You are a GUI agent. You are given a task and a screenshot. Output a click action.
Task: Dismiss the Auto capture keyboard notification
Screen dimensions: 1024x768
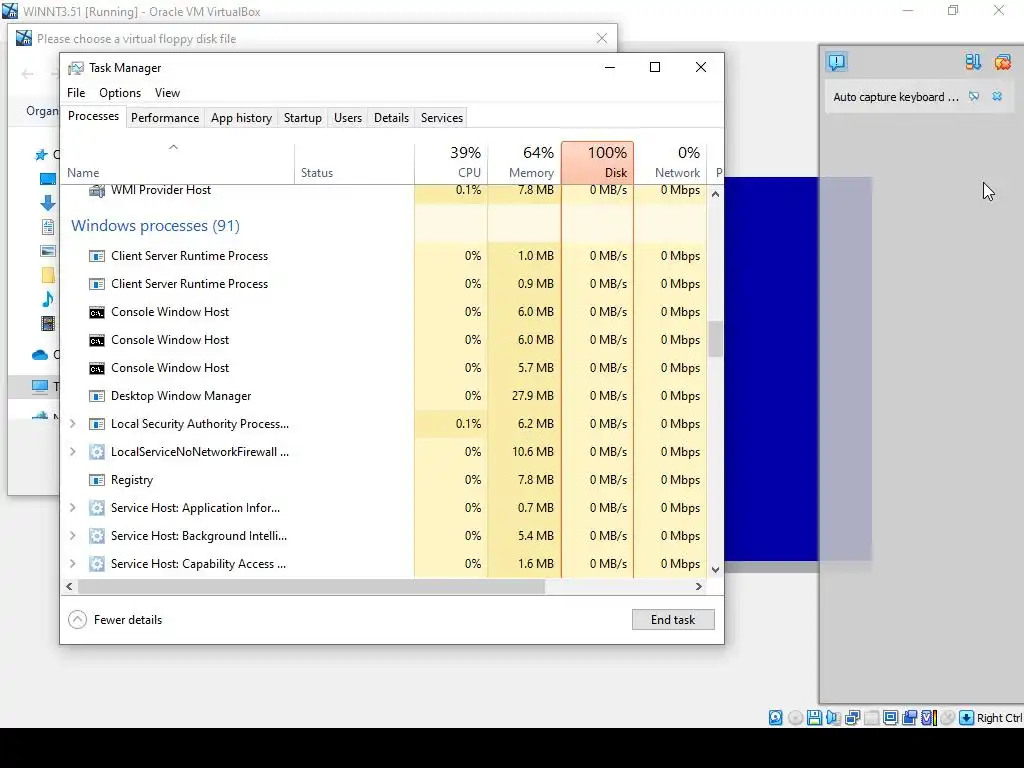(x=997, y=97)
